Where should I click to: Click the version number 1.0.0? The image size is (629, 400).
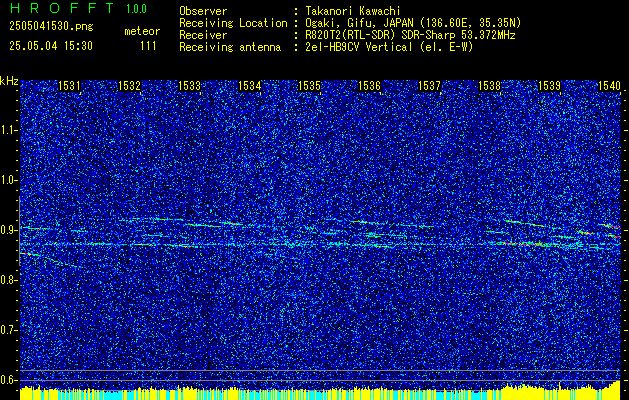click(136, 9)
